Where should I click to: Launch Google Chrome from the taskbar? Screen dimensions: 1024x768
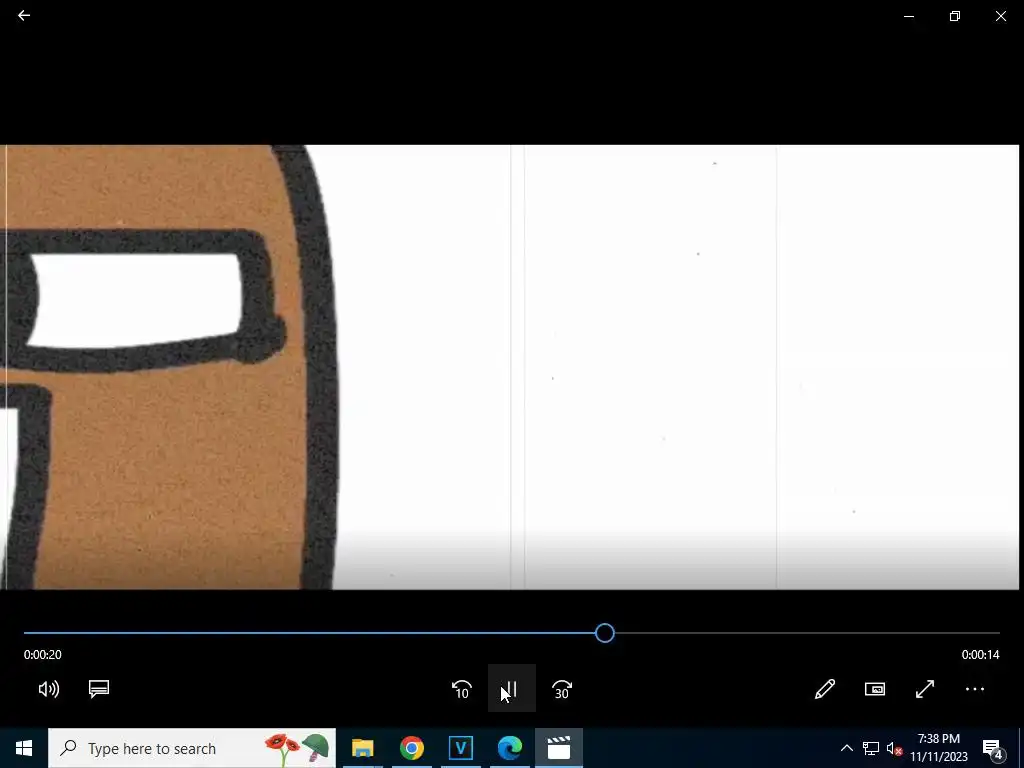click(411, 748)
